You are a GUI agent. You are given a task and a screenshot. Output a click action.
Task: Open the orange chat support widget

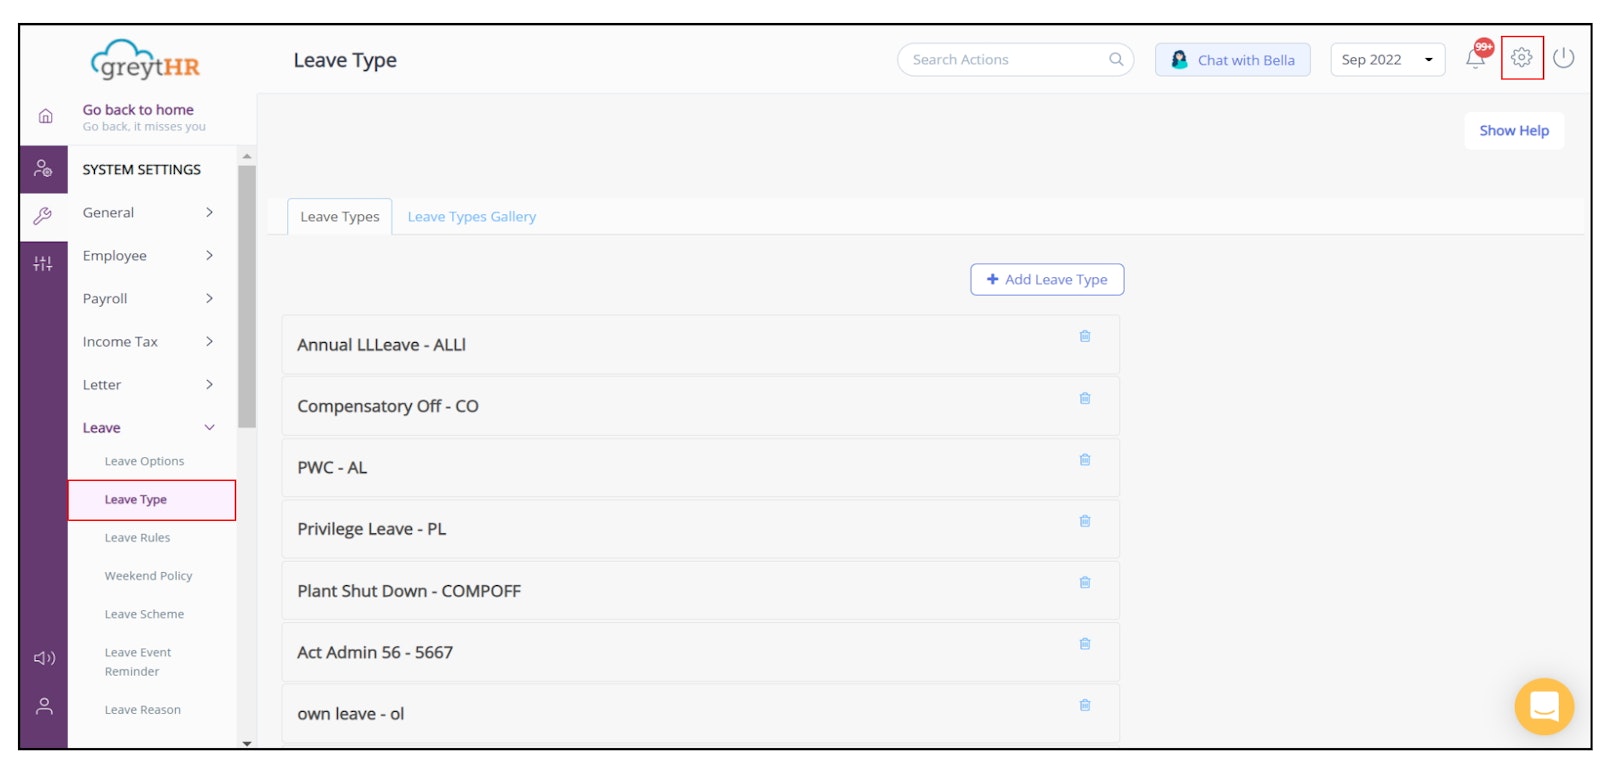coord(1543,706)
